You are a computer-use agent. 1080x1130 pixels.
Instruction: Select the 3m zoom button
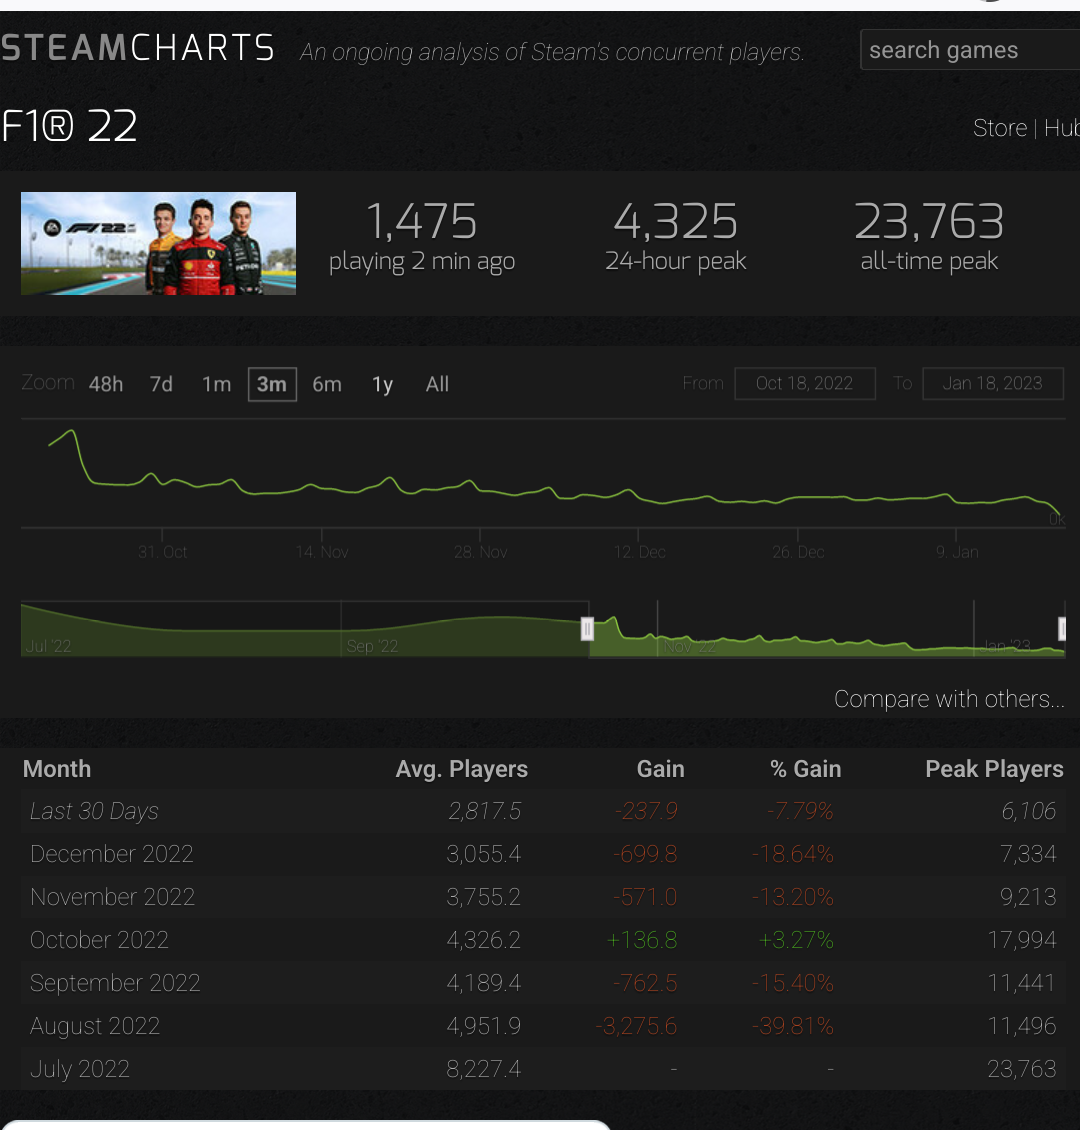[272, 384]
